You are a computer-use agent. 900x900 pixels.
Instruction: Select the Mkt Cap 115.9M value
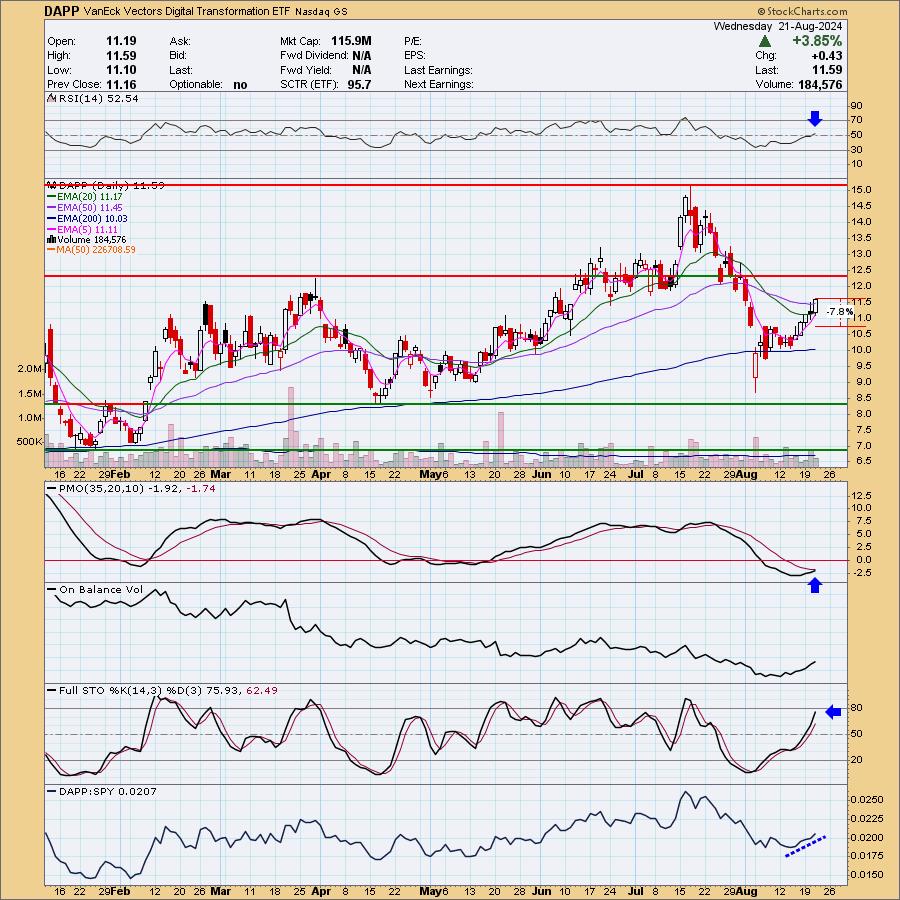[351, 41]
